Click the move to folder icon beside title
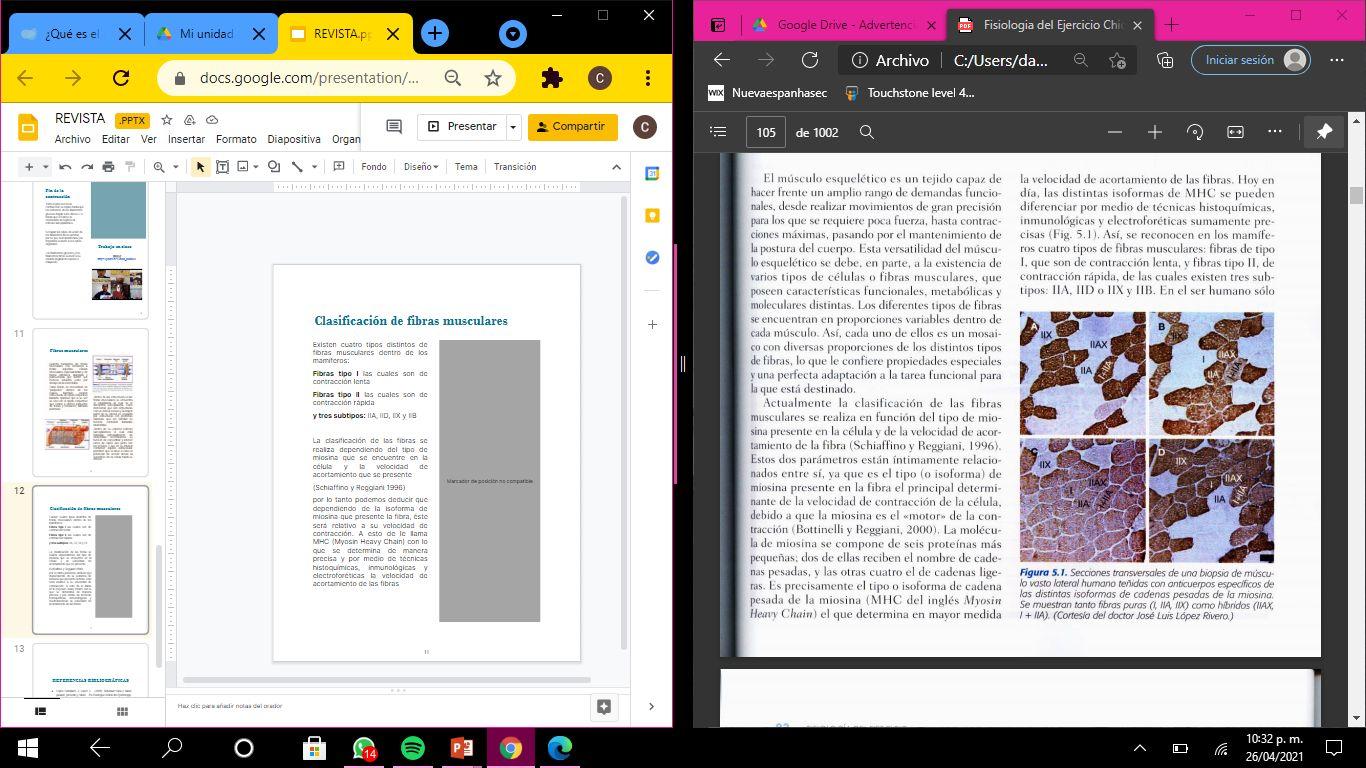Viewport: 1366px width, 768px height. pyautogui.click(x=190, y=120)
